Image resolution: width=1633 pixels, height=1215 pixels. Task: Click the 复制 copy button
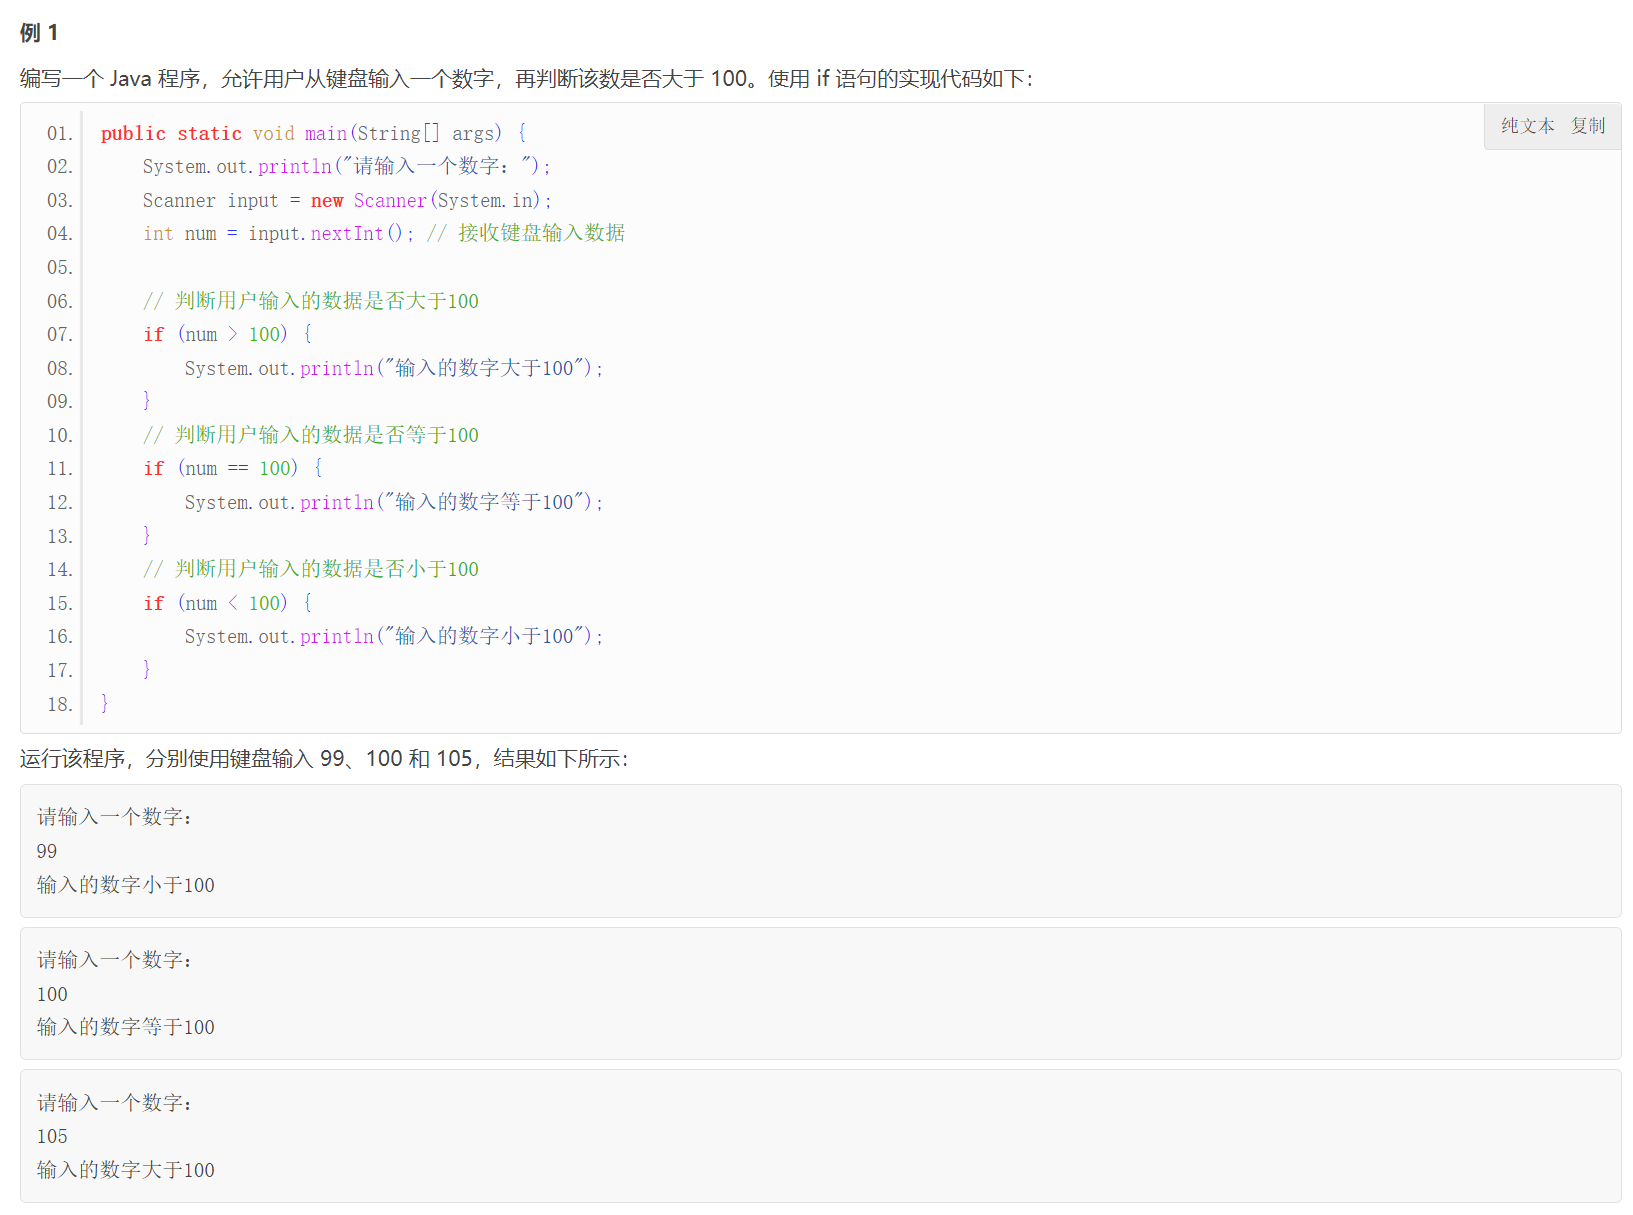(1587, 126)
